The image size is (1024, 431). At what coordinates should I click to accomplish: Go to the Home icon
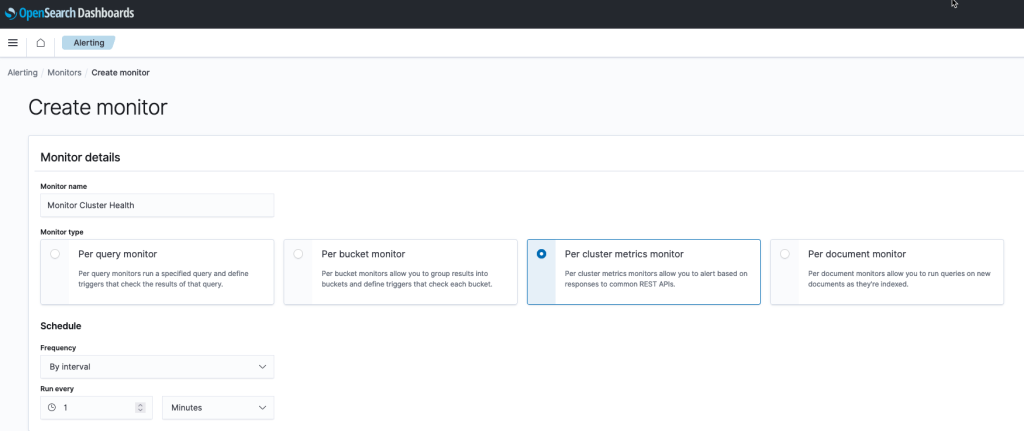[x=40, y=43]
